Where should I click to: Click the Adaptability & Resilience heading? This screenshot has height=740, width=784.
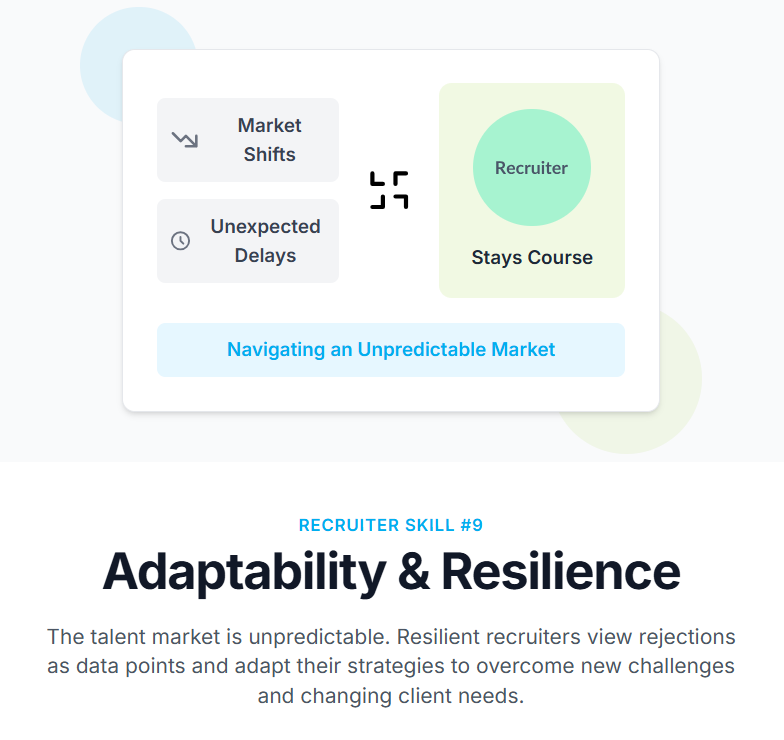(391, 572)
